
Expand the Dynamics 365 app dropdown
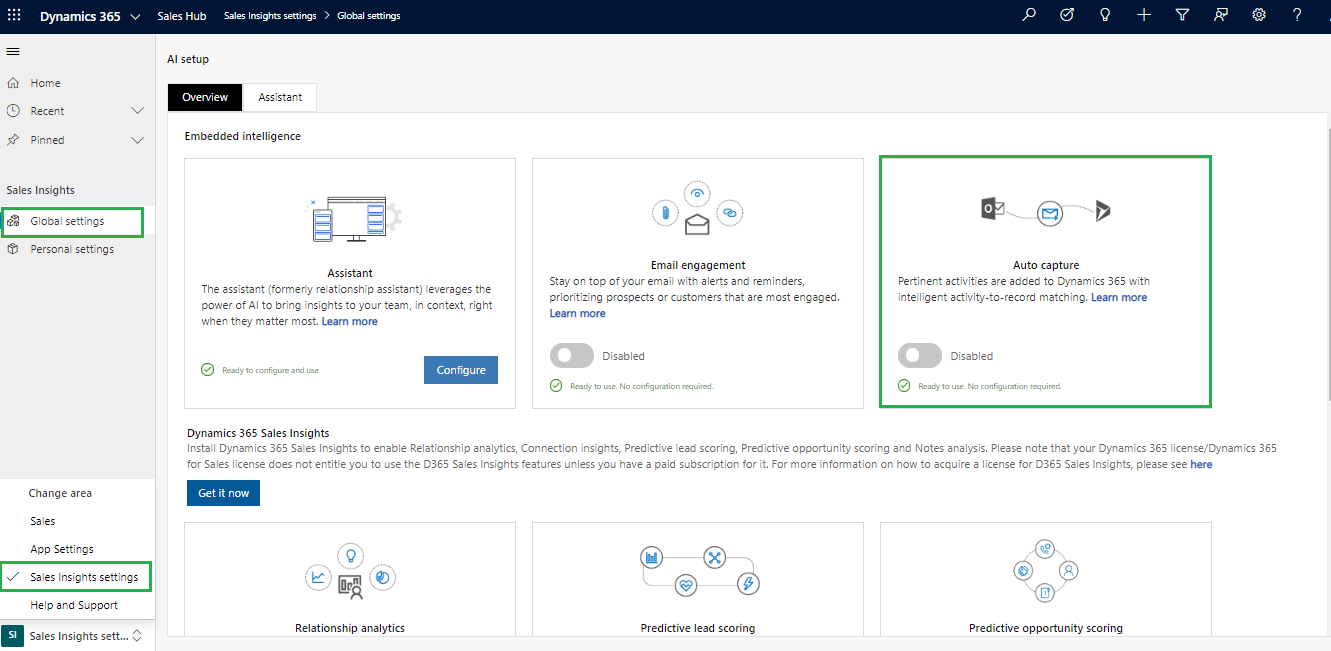tap(135, 17)
